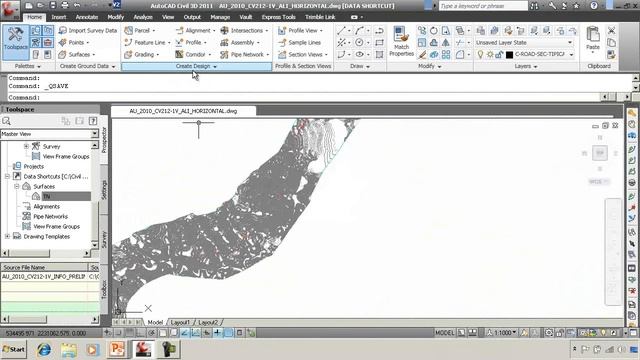Open the Insert ribbon tab

click(59, 17)
